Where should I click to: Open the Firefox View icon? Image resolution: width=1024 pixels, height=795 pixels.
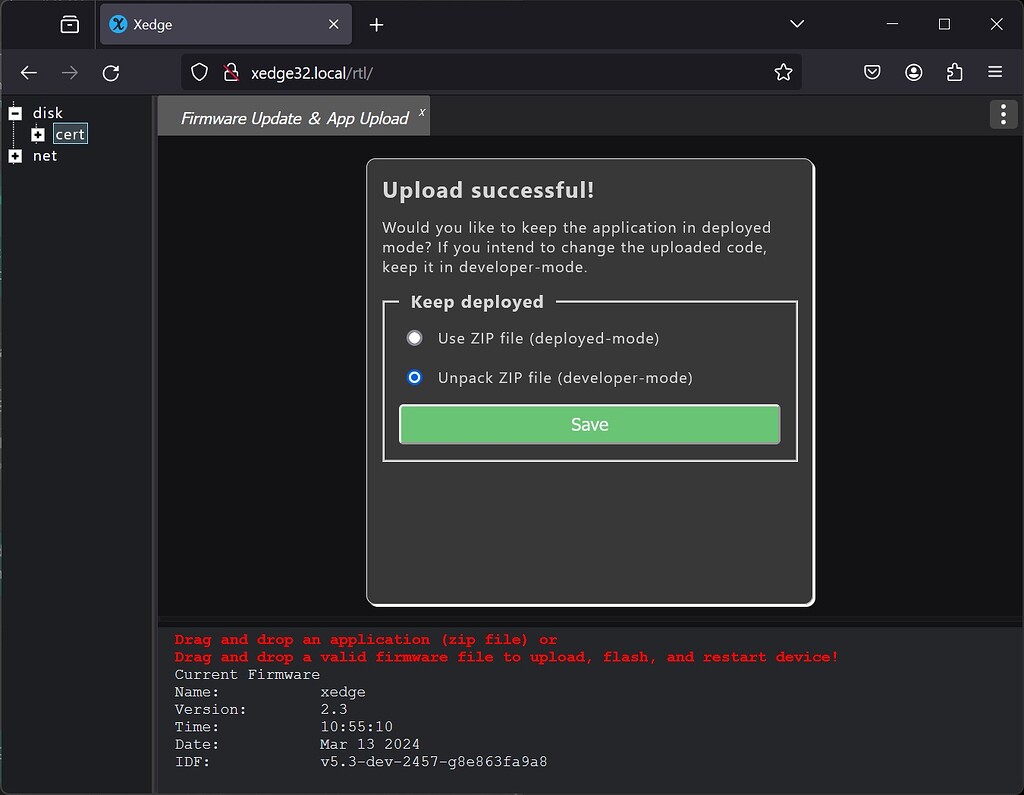[69, 25]
